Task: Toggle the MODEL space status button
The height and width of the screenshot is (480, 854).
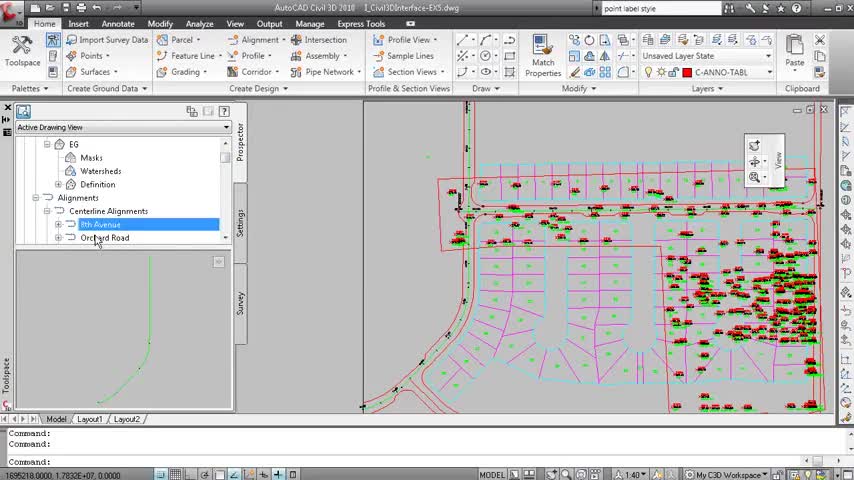Action: pyautogui.click(x=492, y=474)
